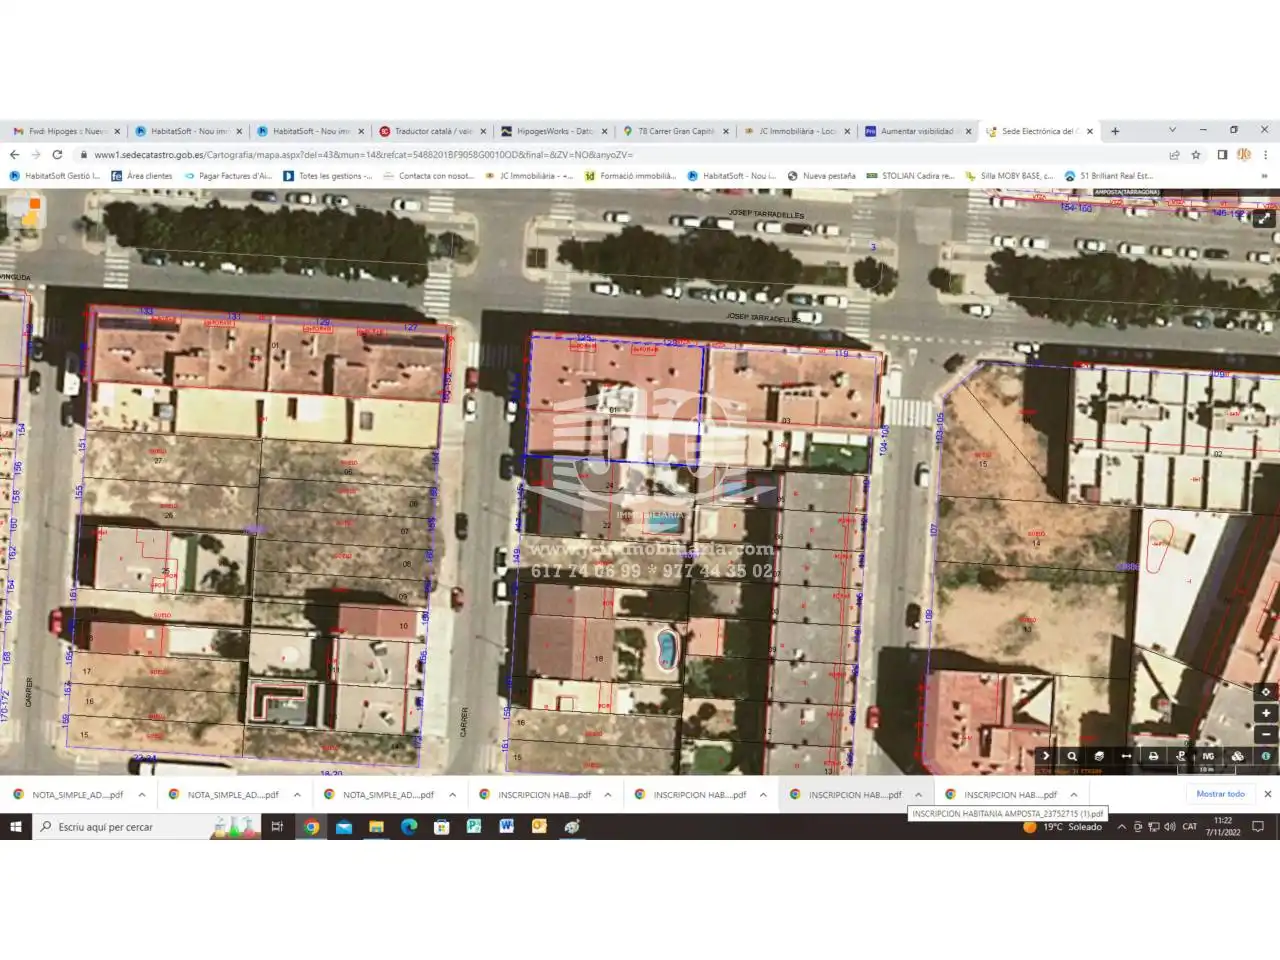Switch to the 78 Carrer Gran Capità tab
Image resolution: width=1280 pixels, height=960 pixels.
coord(677,131)
